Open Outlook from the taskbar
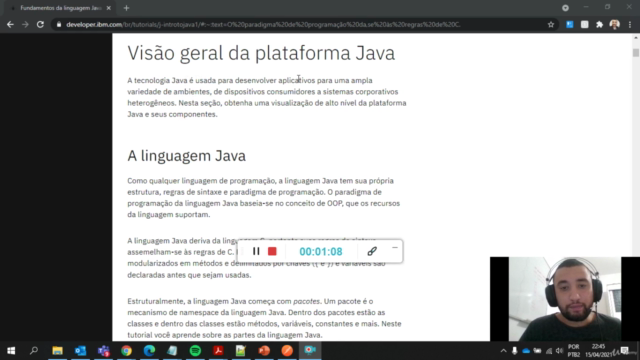 click(x=80, y=351)
